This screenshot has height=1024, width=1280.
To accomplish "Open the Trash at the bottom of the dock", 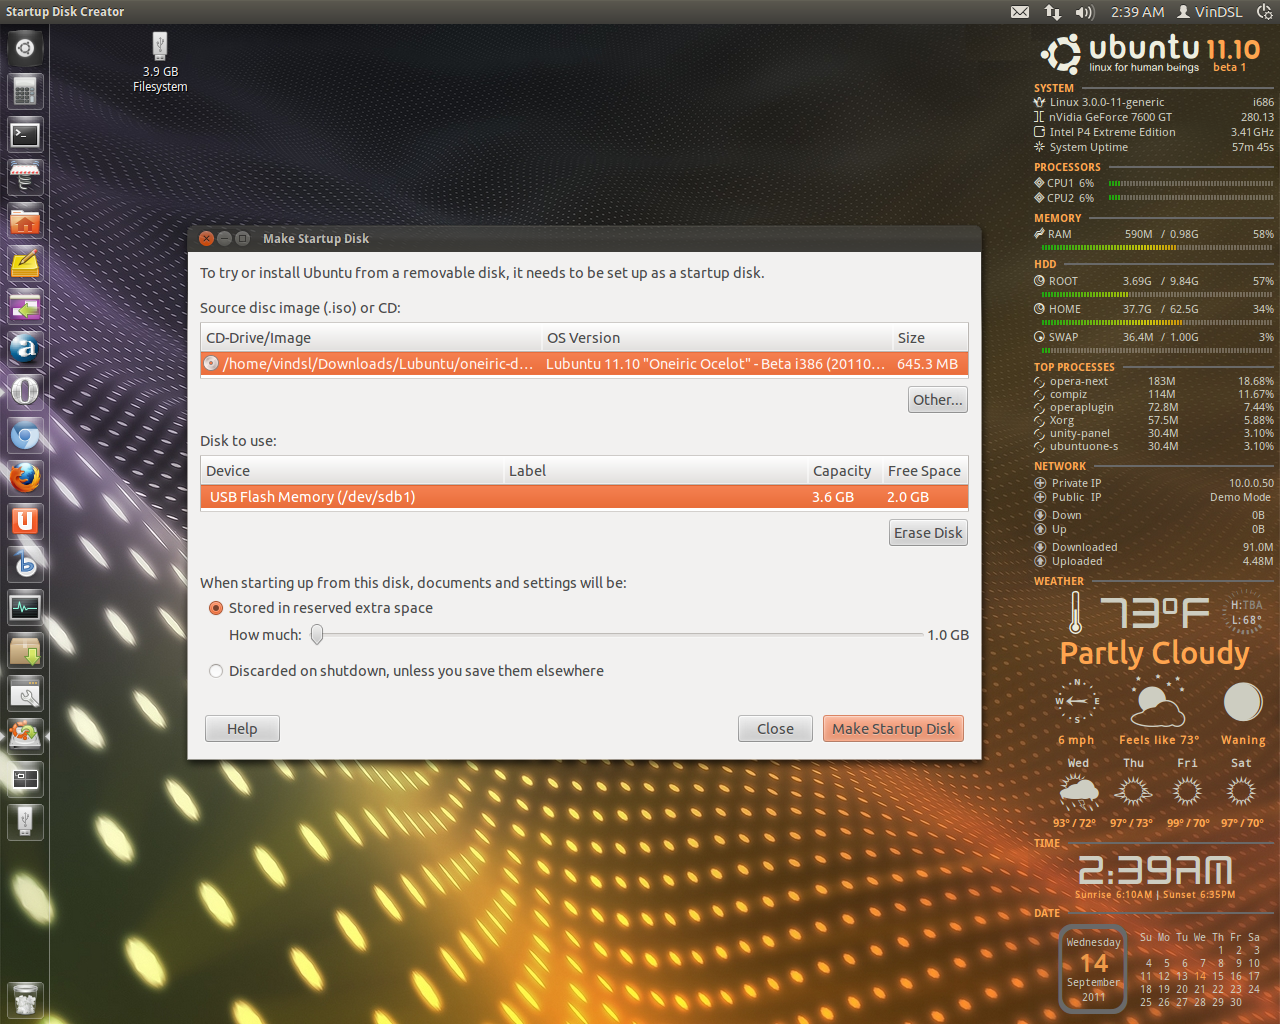I will (x=24, y=999).
